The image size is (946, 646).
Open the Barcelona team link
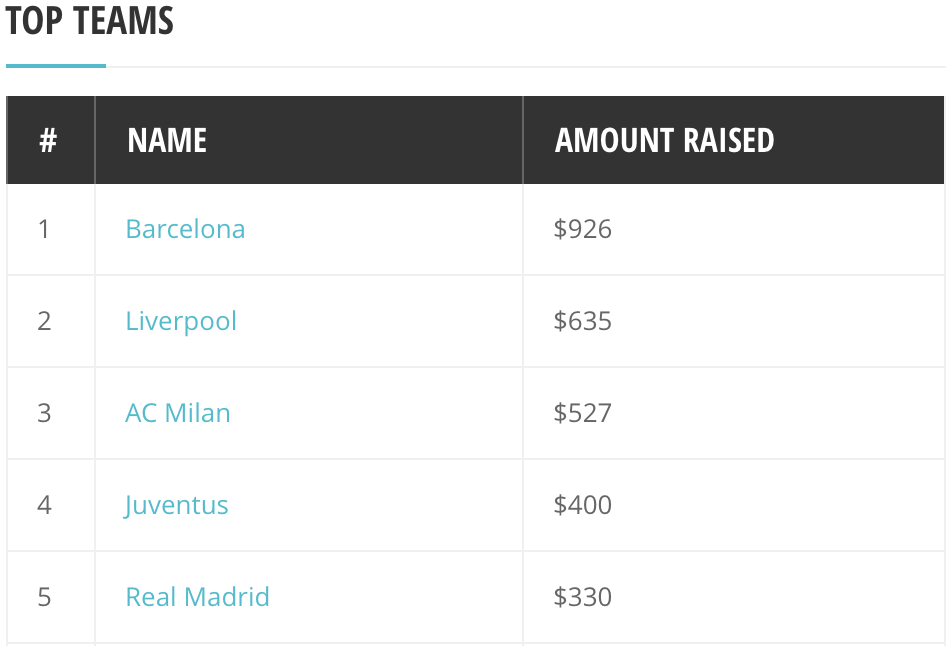click(x=185, y=229)
